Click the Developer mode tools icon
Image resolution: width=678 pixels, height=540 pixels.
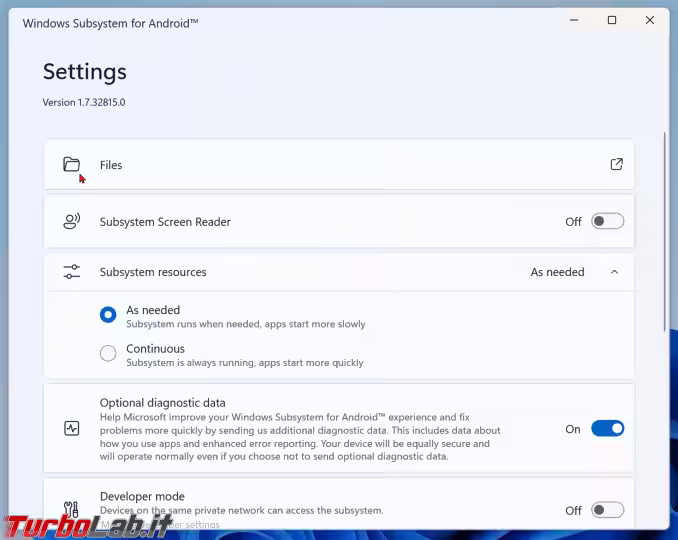(x=71, y=509)
